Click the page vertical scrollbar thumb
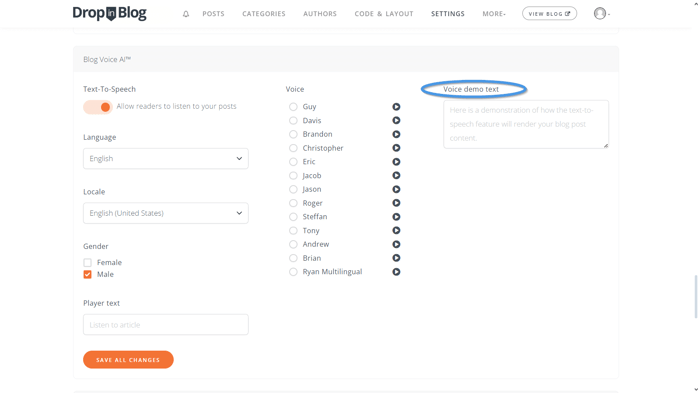The image size is (700, 393). (x=696, y=297)
